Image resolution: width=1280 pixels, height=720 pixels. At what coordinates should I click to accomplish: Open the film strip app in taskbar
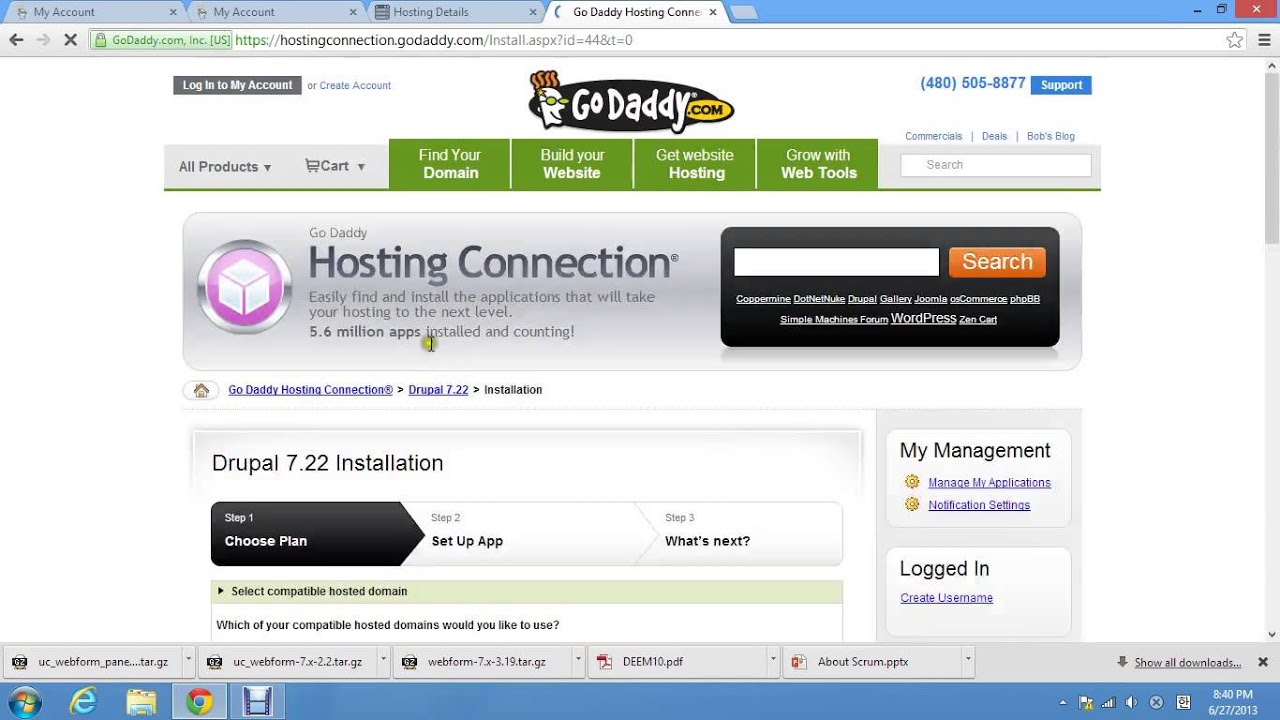(x=257, y=702)
